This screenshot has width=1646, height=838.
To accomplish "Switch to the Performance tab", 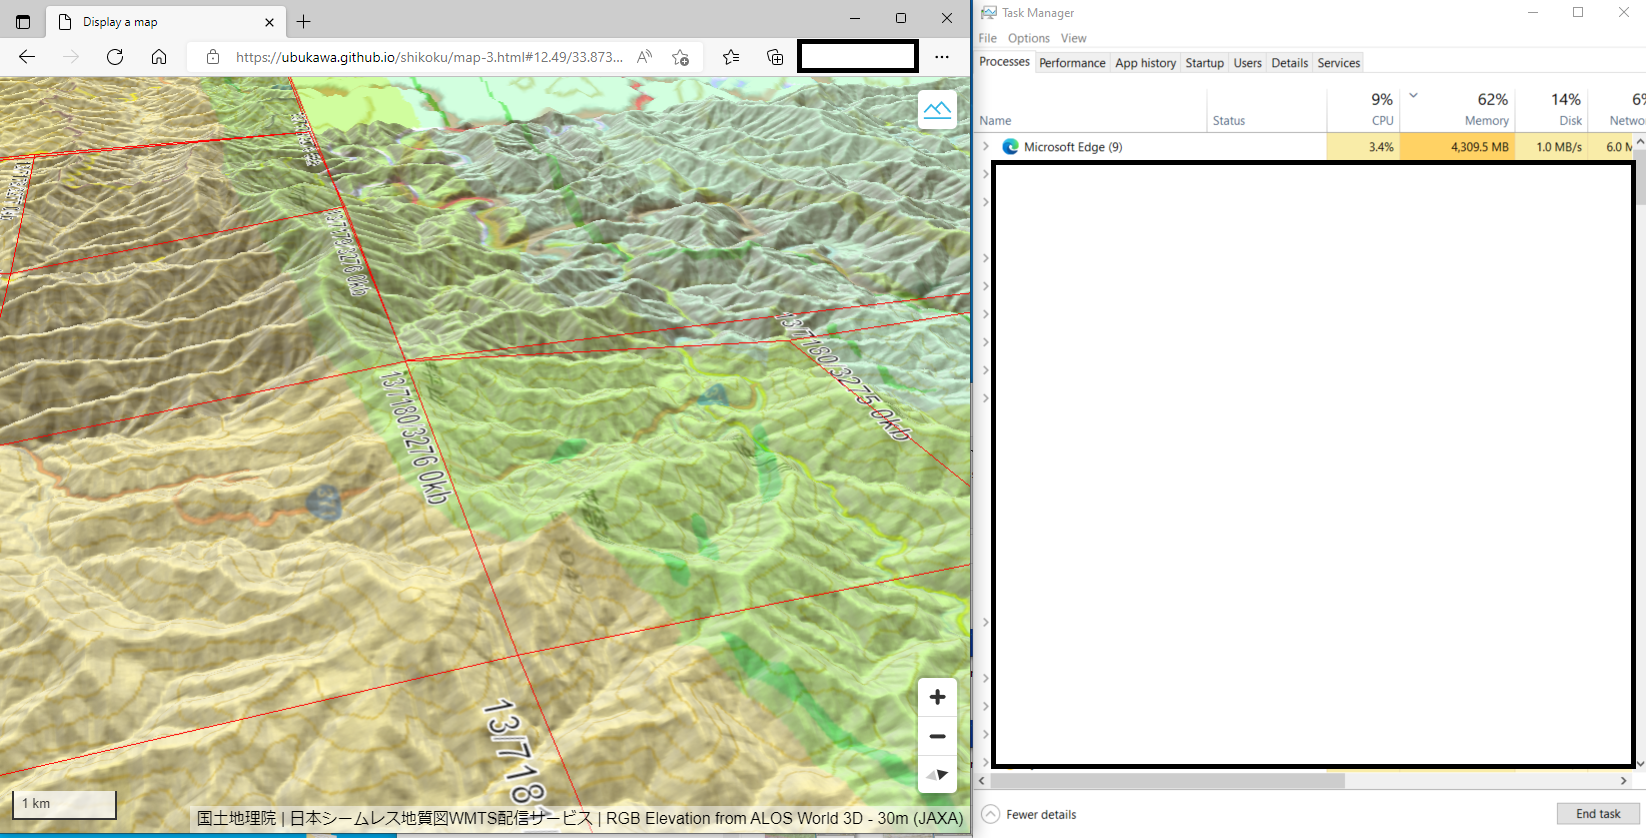I will point(1072,63).
